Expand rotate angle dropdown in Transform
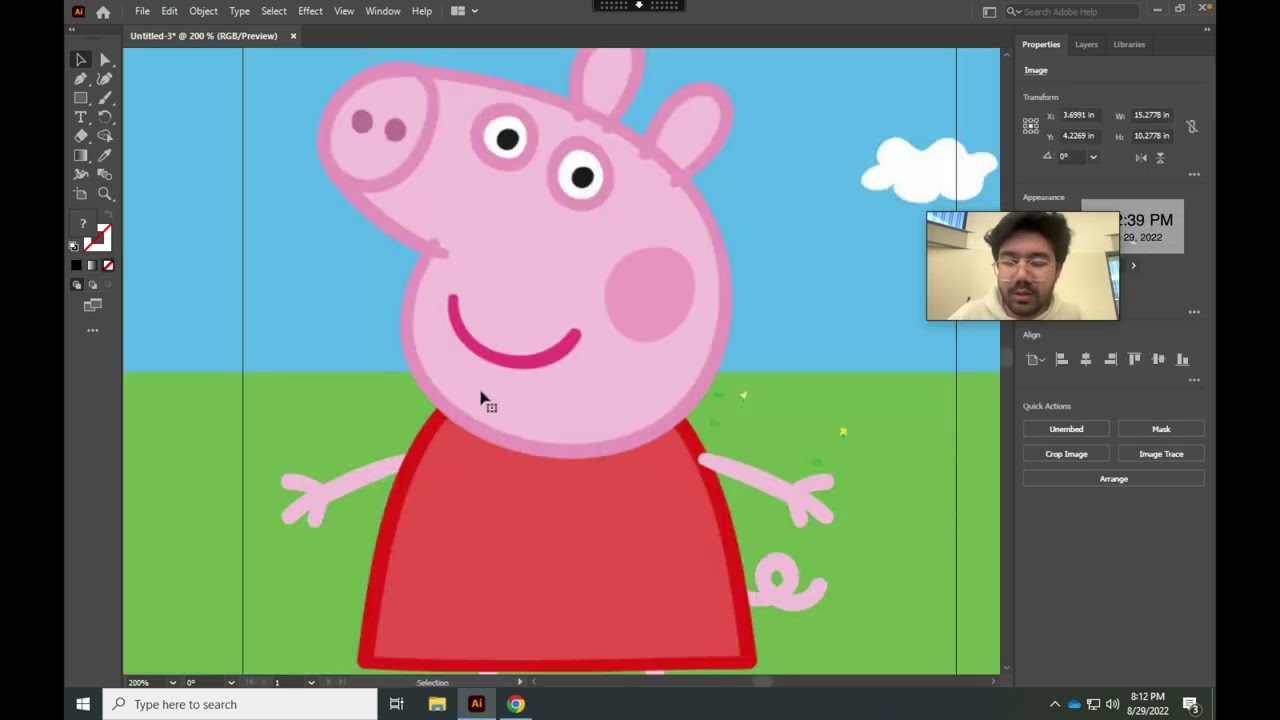 click(1093, 157)
